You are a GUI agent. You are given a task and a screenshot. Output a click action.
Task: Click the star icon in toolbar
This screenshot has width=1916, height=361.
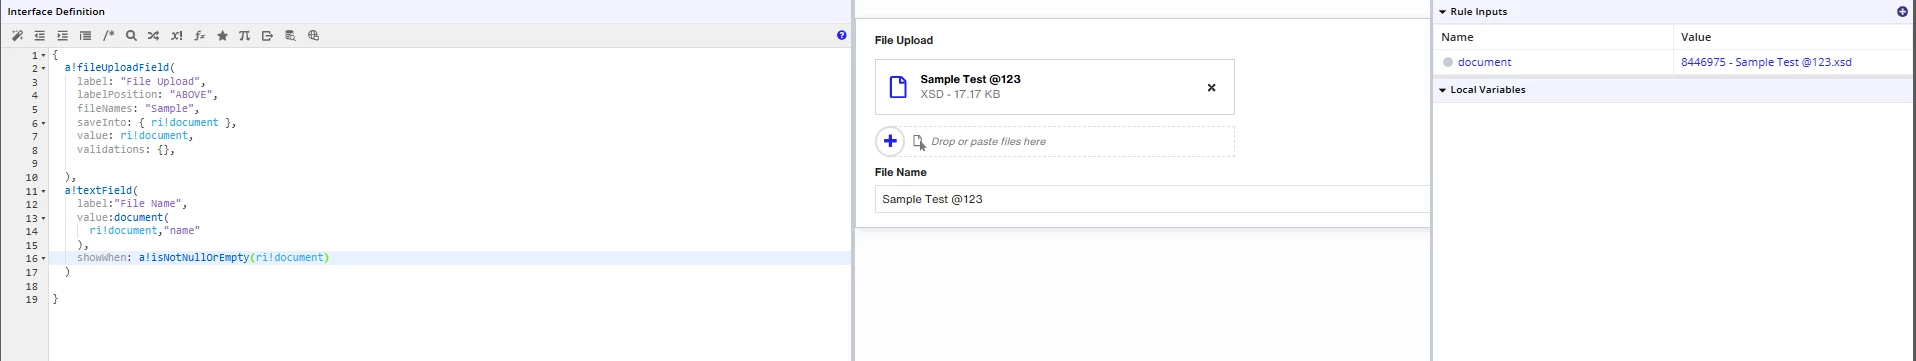tap(222, 36)
